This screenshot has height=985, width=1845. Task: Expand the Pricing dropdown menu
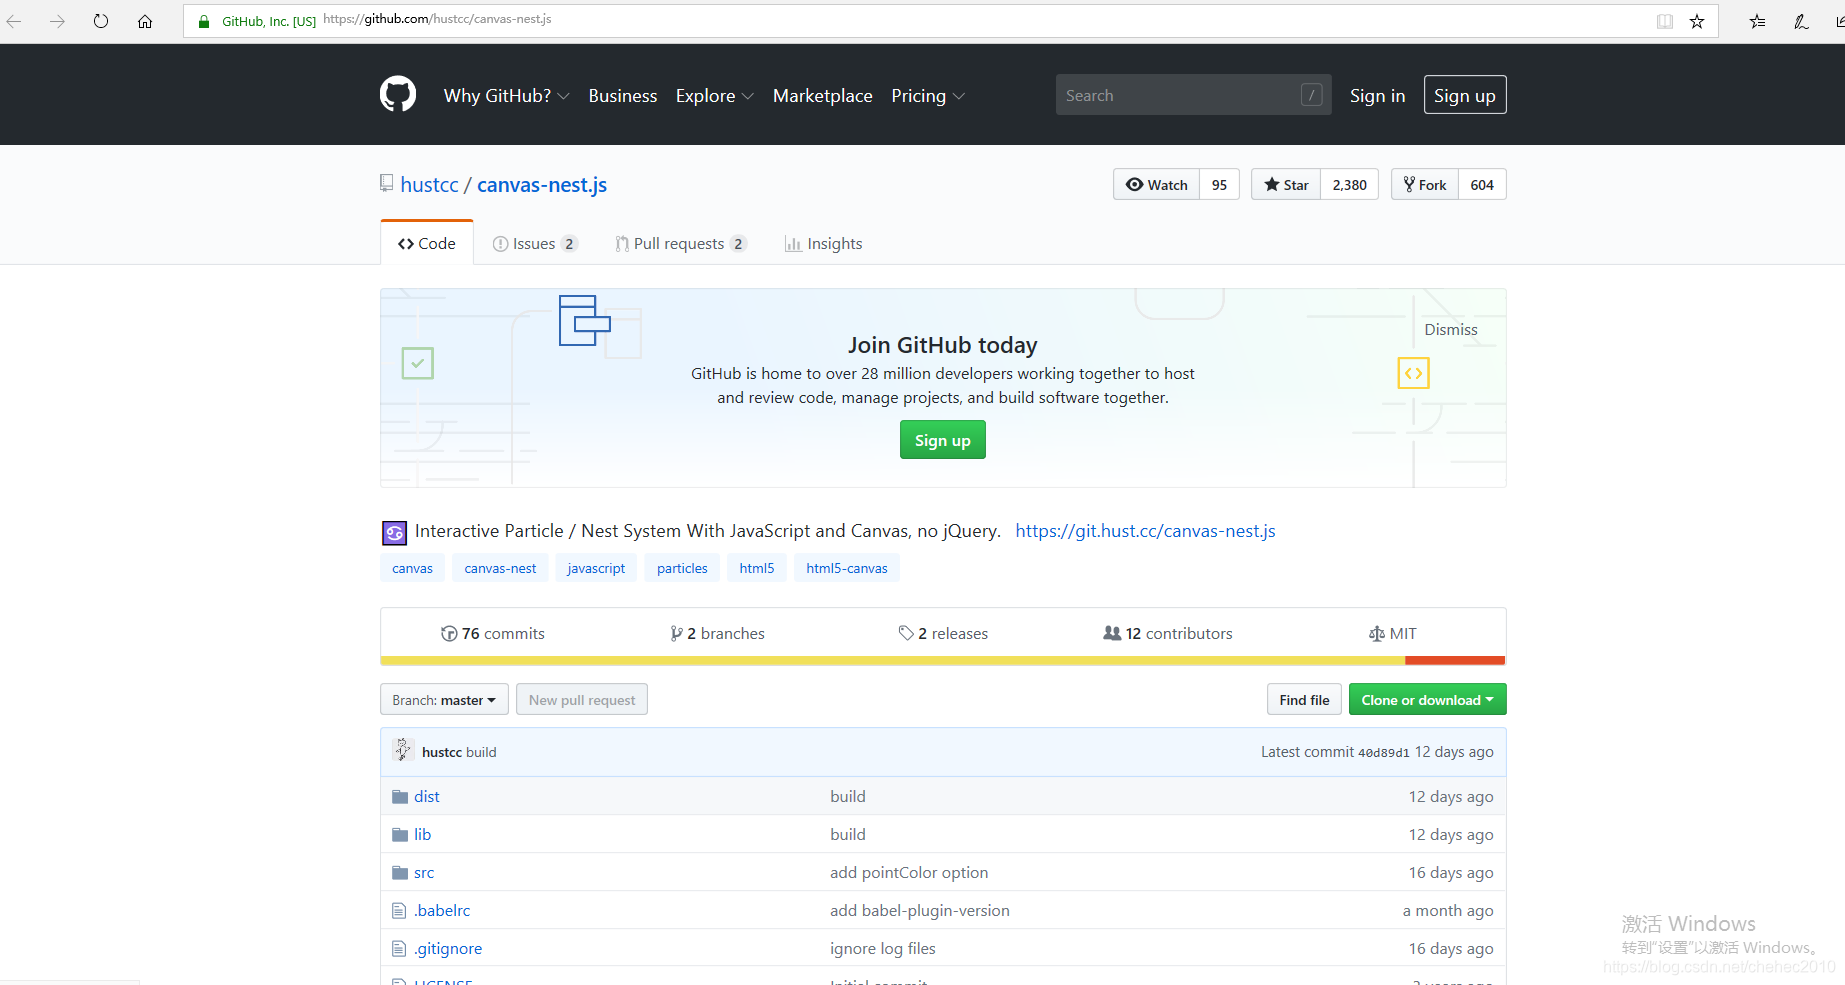pos(927,96)
